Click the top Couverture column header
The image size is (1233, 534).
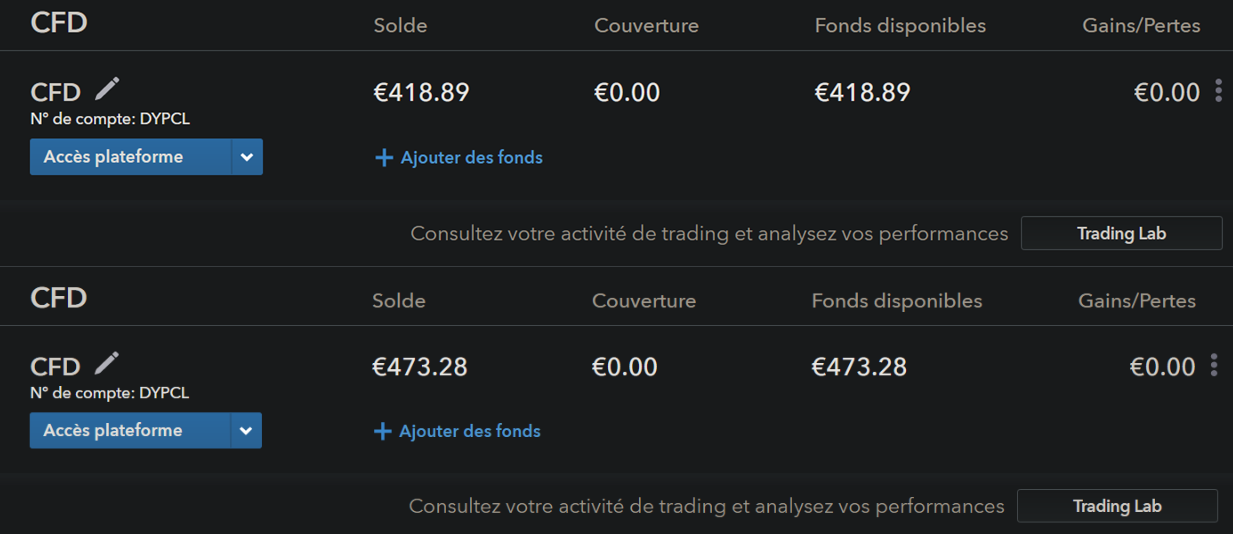[646, 26]
